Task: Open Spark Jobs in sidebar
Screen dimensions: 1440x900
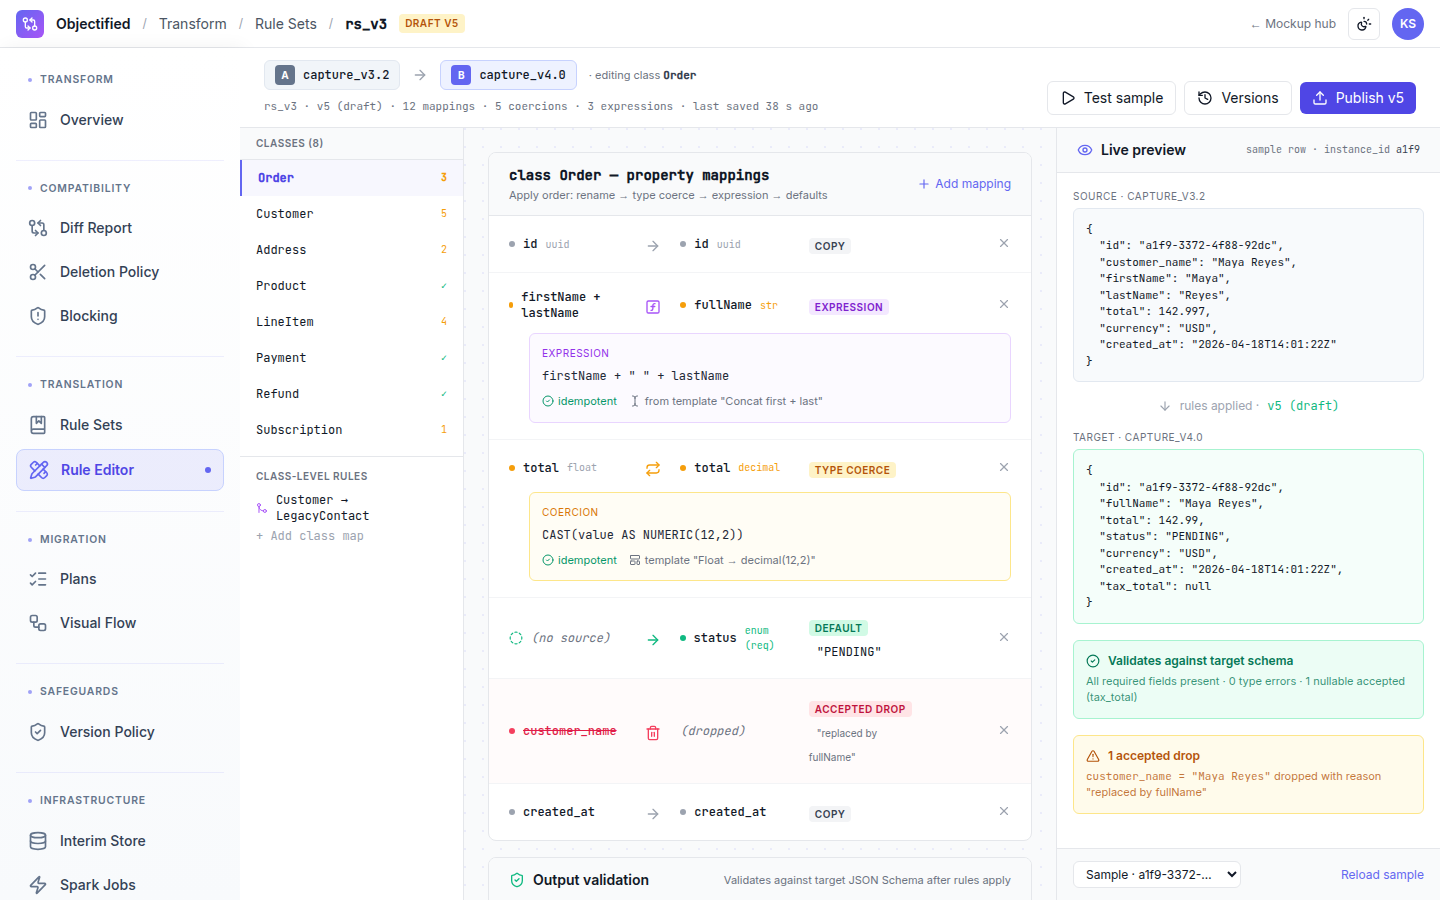Action: [120, 885]
